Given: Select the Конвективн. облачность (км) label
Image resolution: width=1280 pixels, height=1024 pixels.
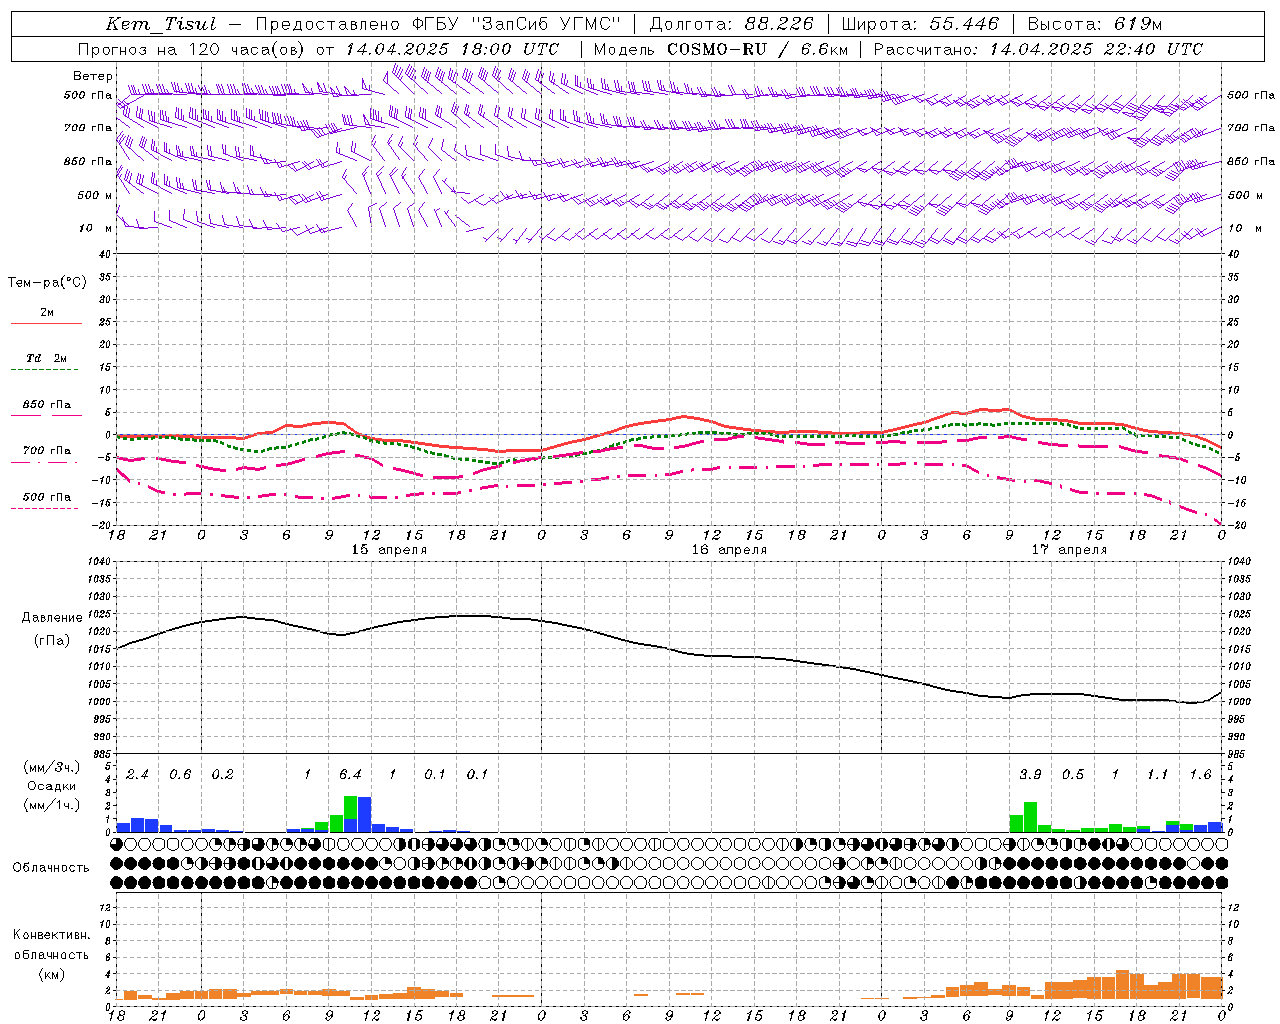Looking at the screenshot, I should (x=51, y=954).
